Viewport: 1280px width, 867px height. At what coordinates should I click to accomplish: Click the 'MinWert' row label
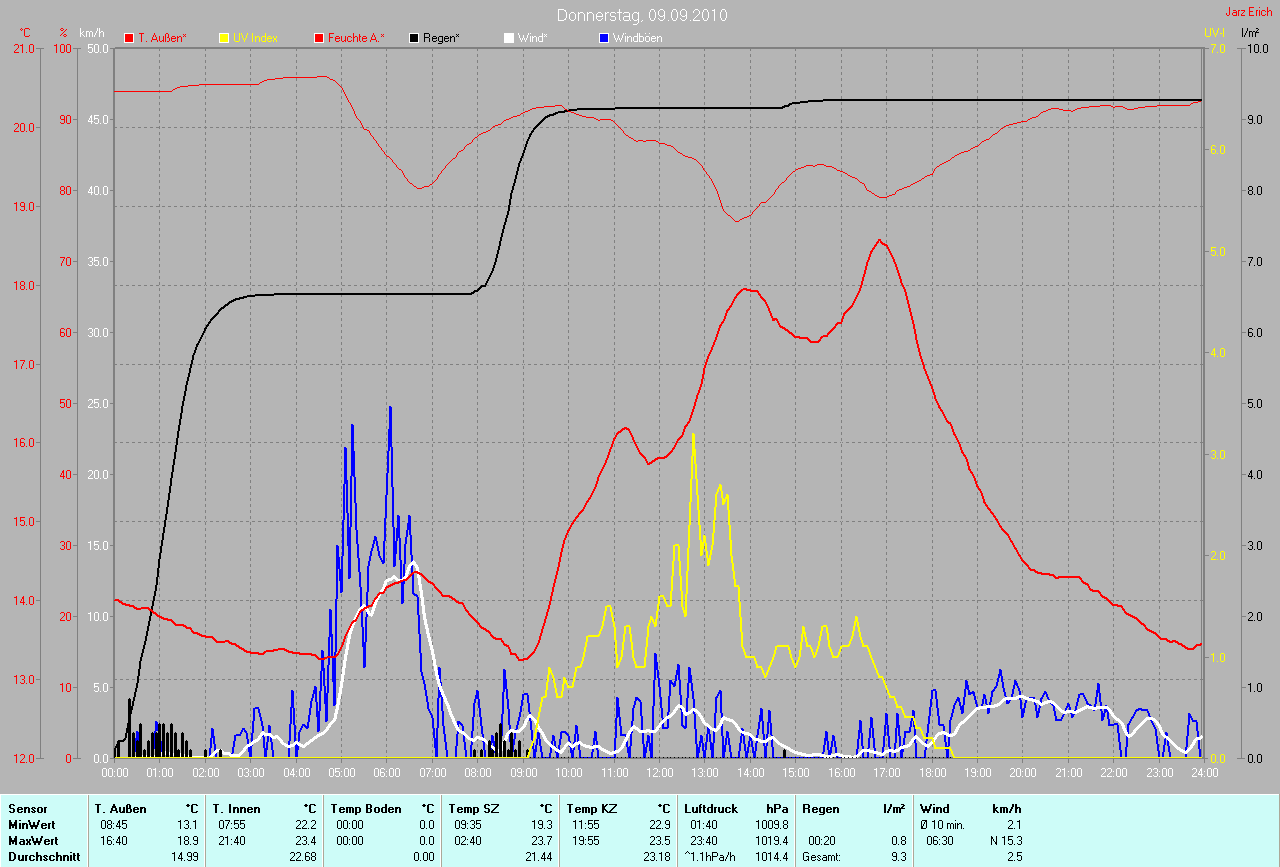click(31, 825)
